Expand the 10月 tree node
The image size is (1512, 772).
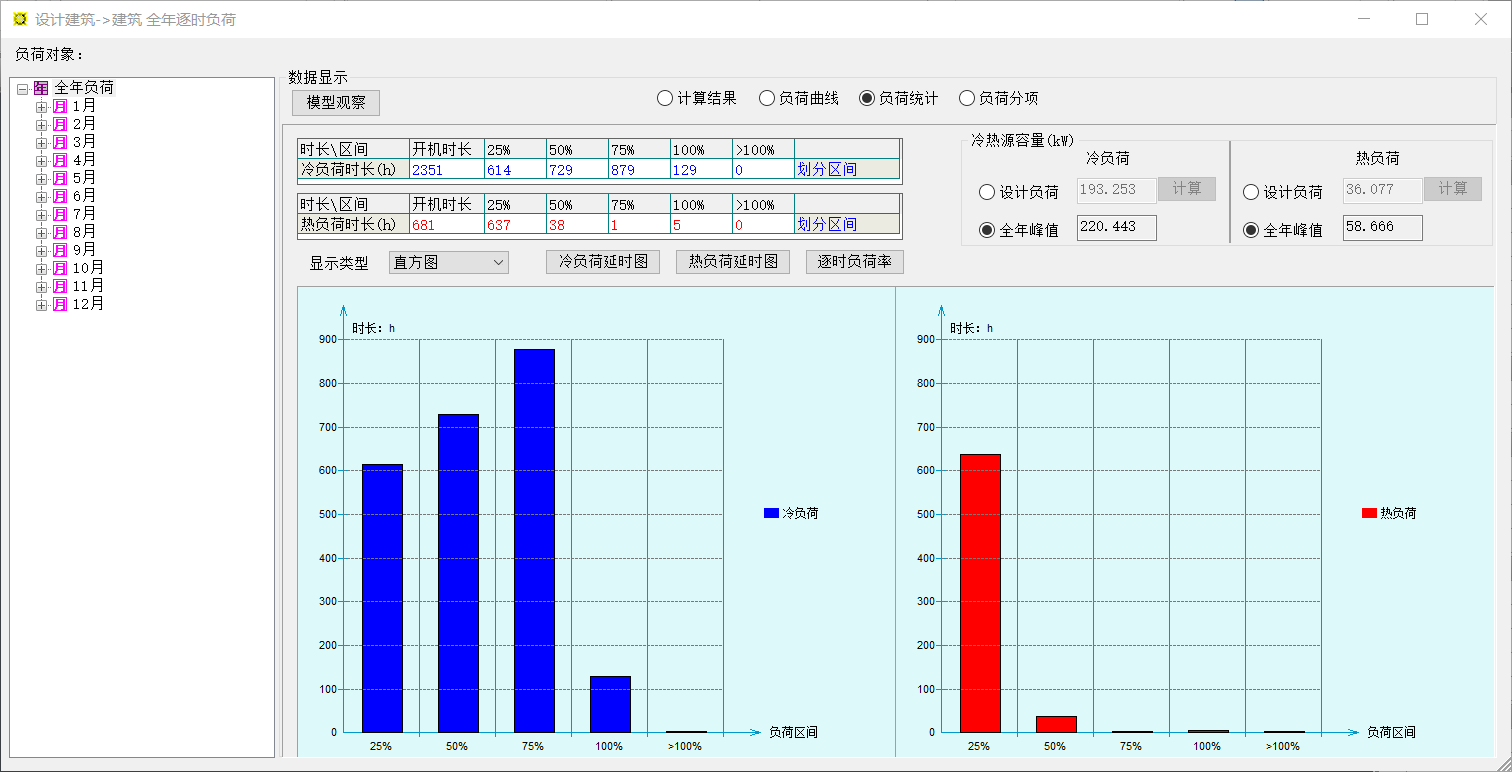41,268
